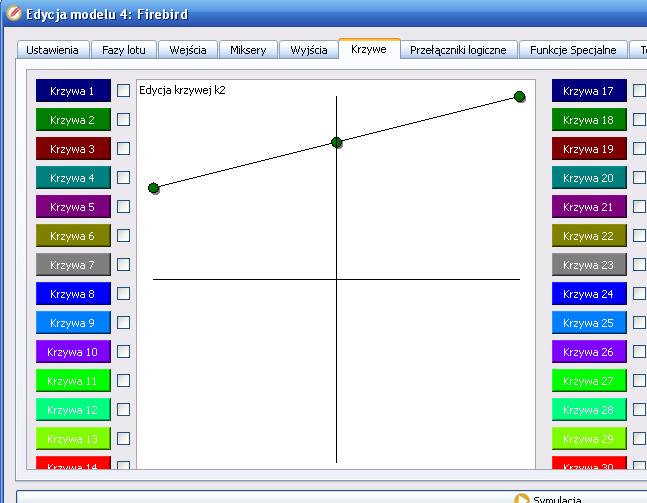
Task: Switch to the Fazy lotu tab
Action: pos(124,50)
